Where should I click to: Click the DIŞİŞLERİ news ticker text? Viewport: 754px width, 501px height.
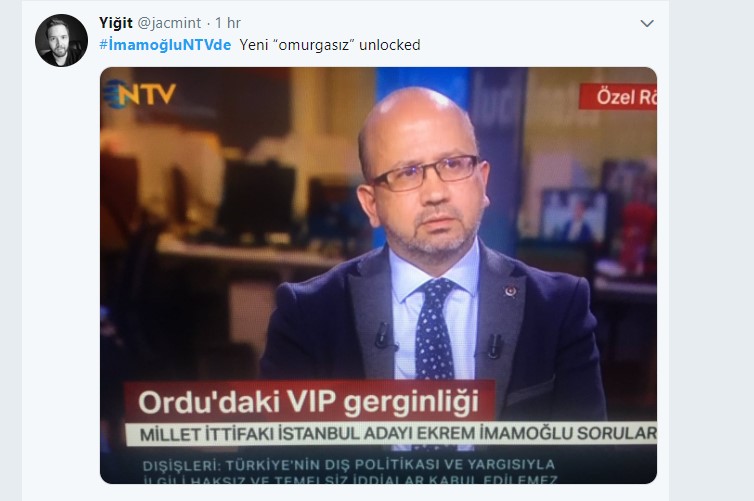pyautogui.click(x=350, y=470)
